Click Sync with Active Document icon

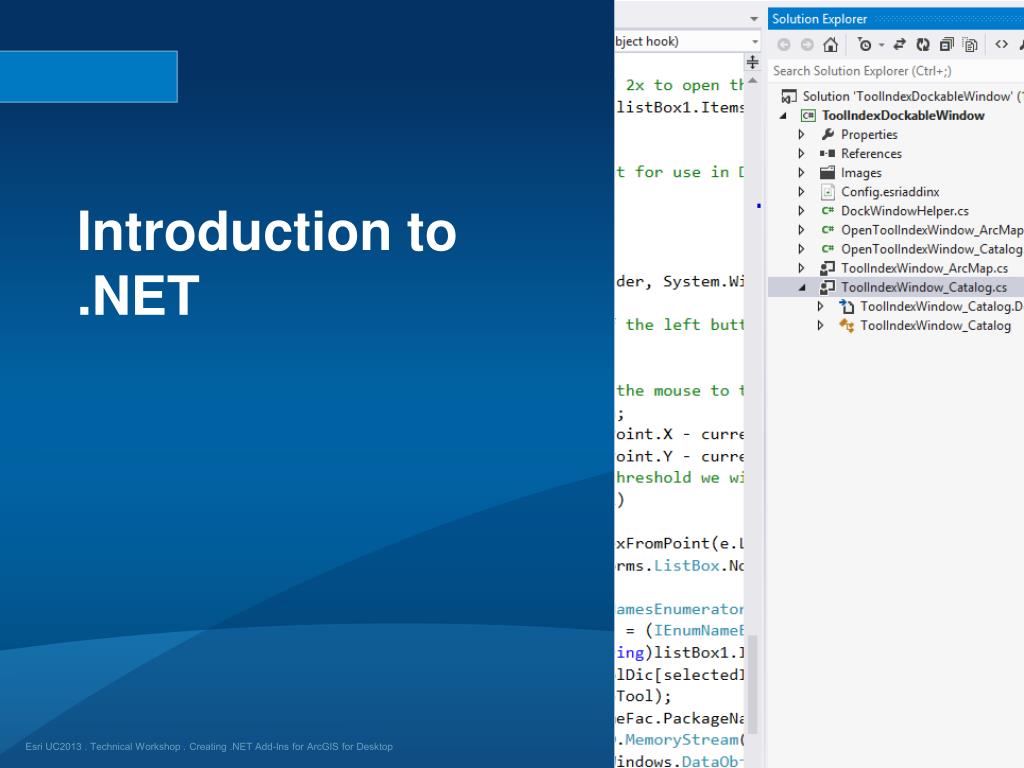click(x=899, y=44)
